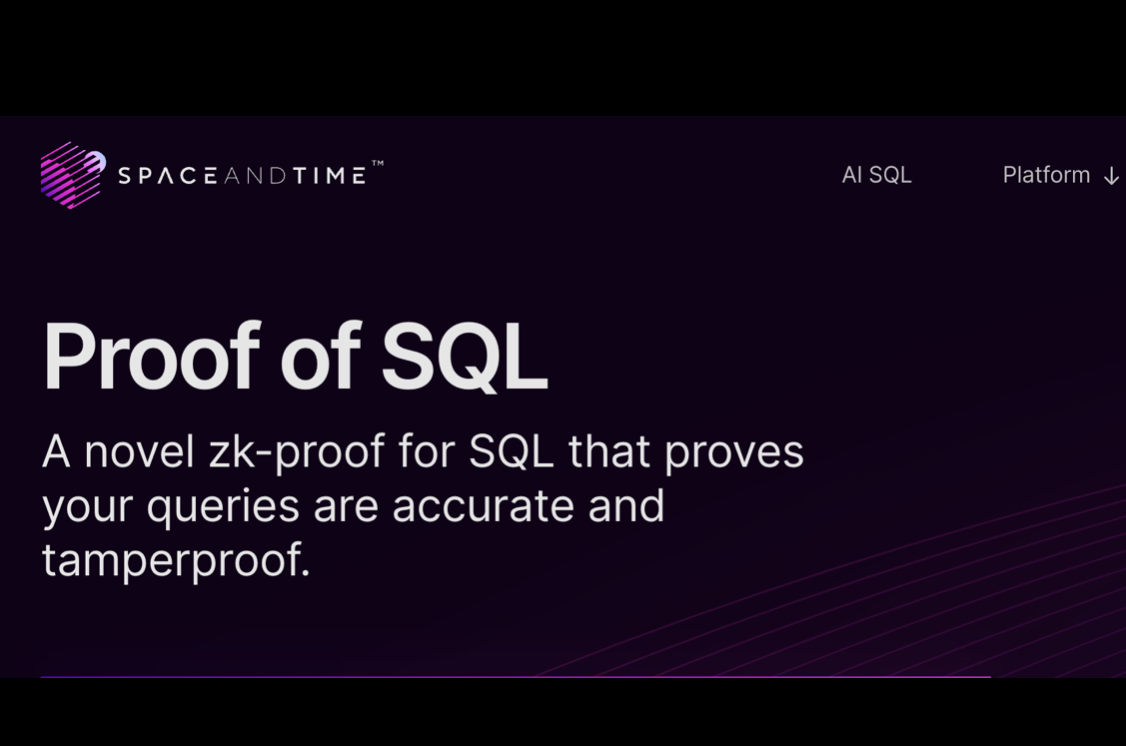This screenshot has width=1126, height=746.
Task: Click the zk-proof description paragraph
Action: click(x=420, y=505)
